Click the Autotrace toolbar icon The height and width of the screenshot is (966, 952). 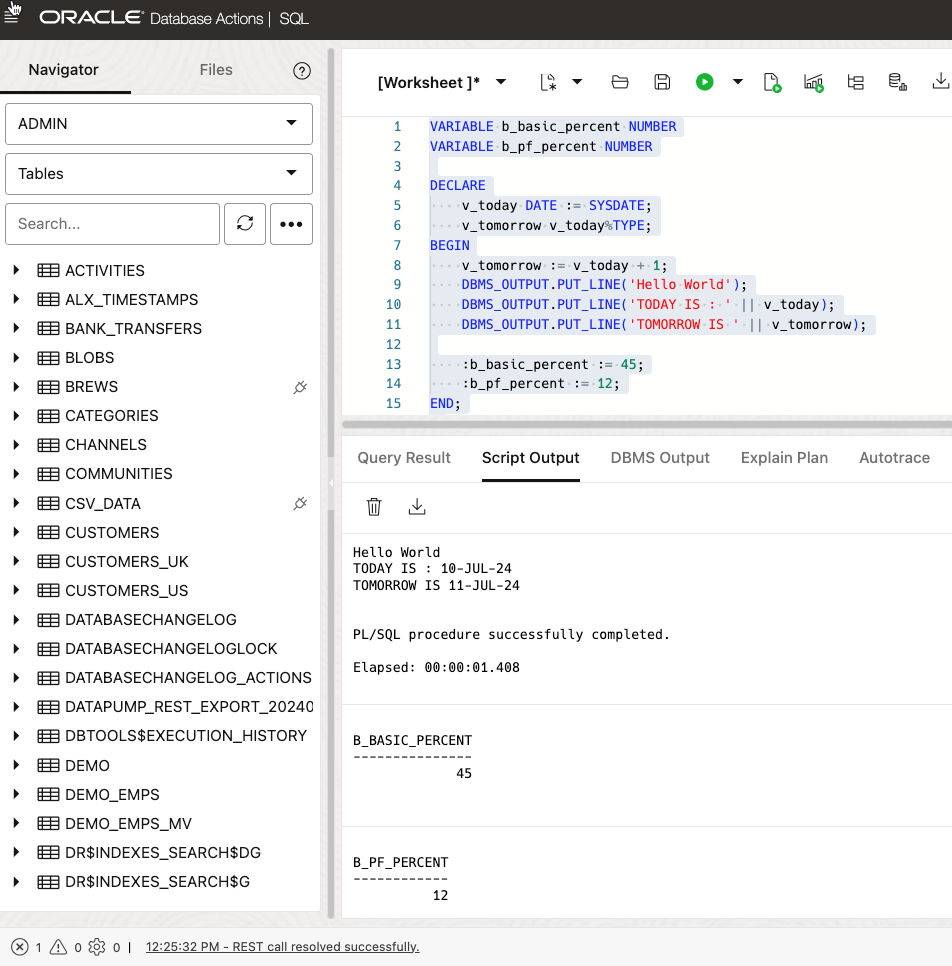855,82
